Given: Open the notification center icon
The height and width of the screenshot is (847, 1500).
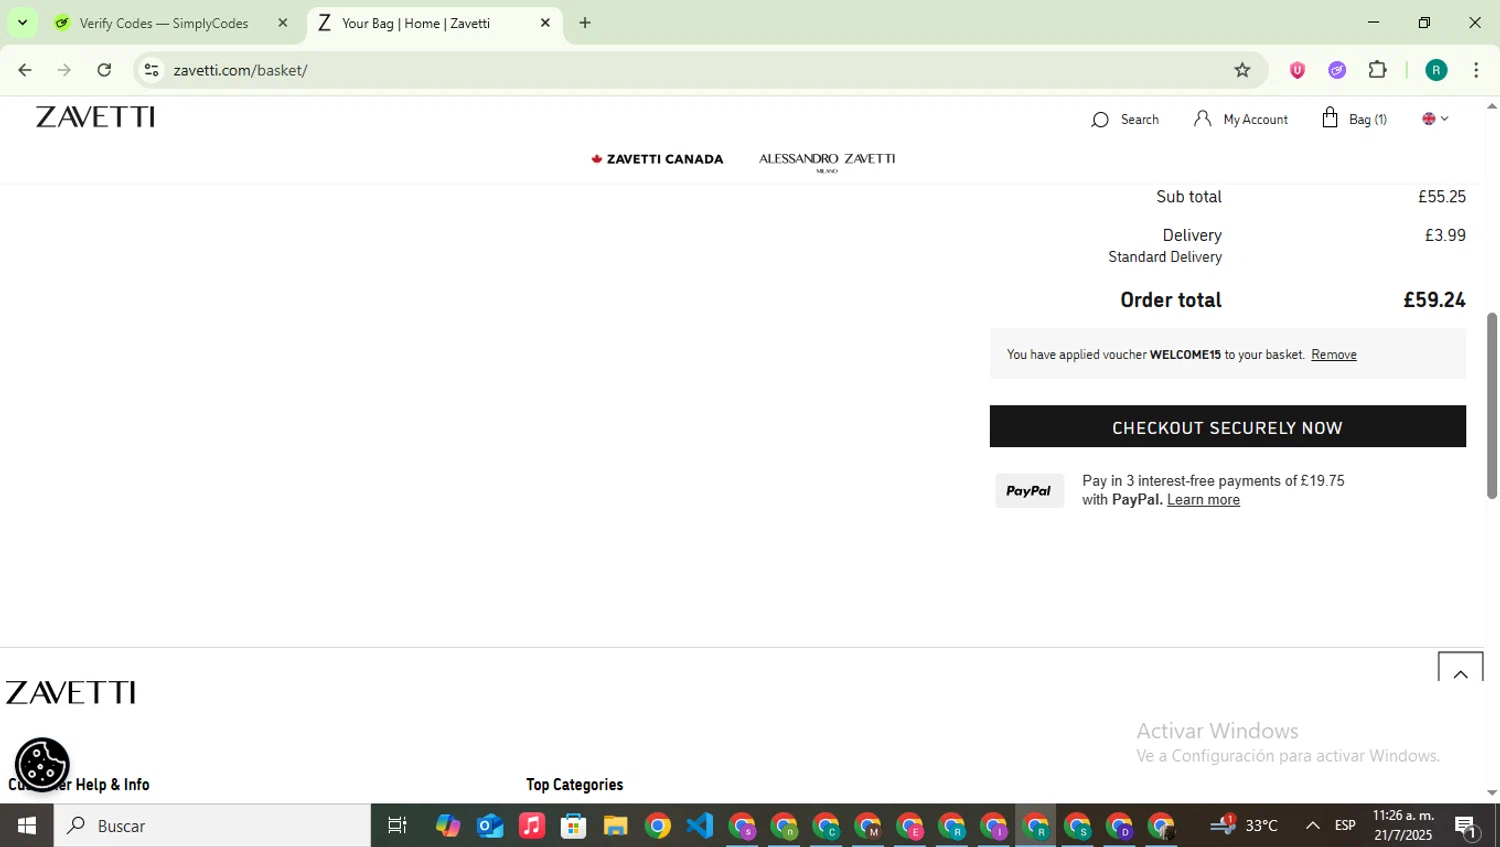Looking at the screenshot, I should click(x=1466, y=826).
